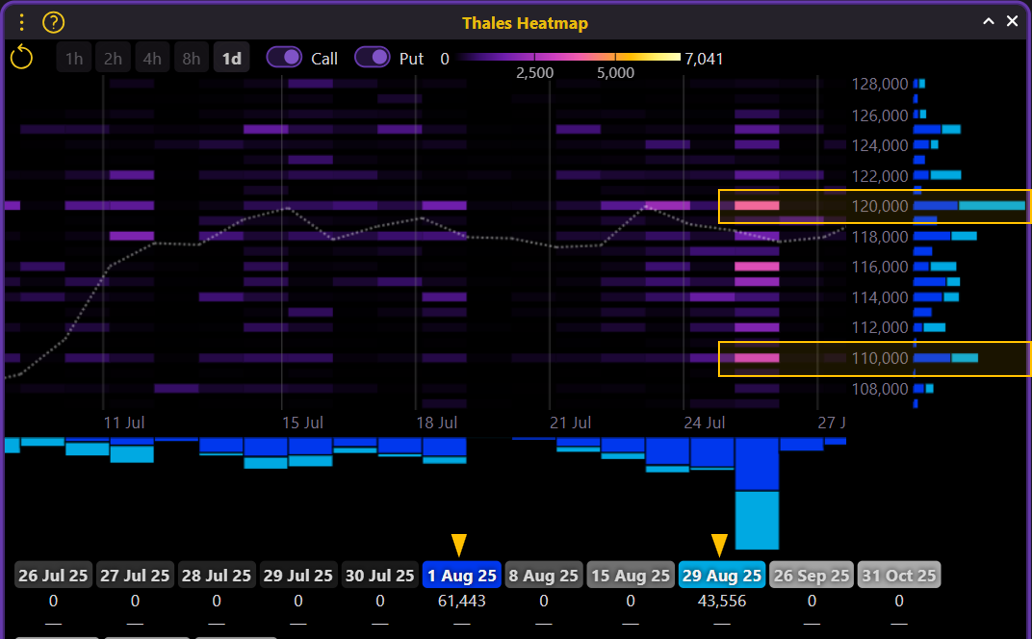Select the 1h timeframe
1032x639 pixels.
[74, 59]
